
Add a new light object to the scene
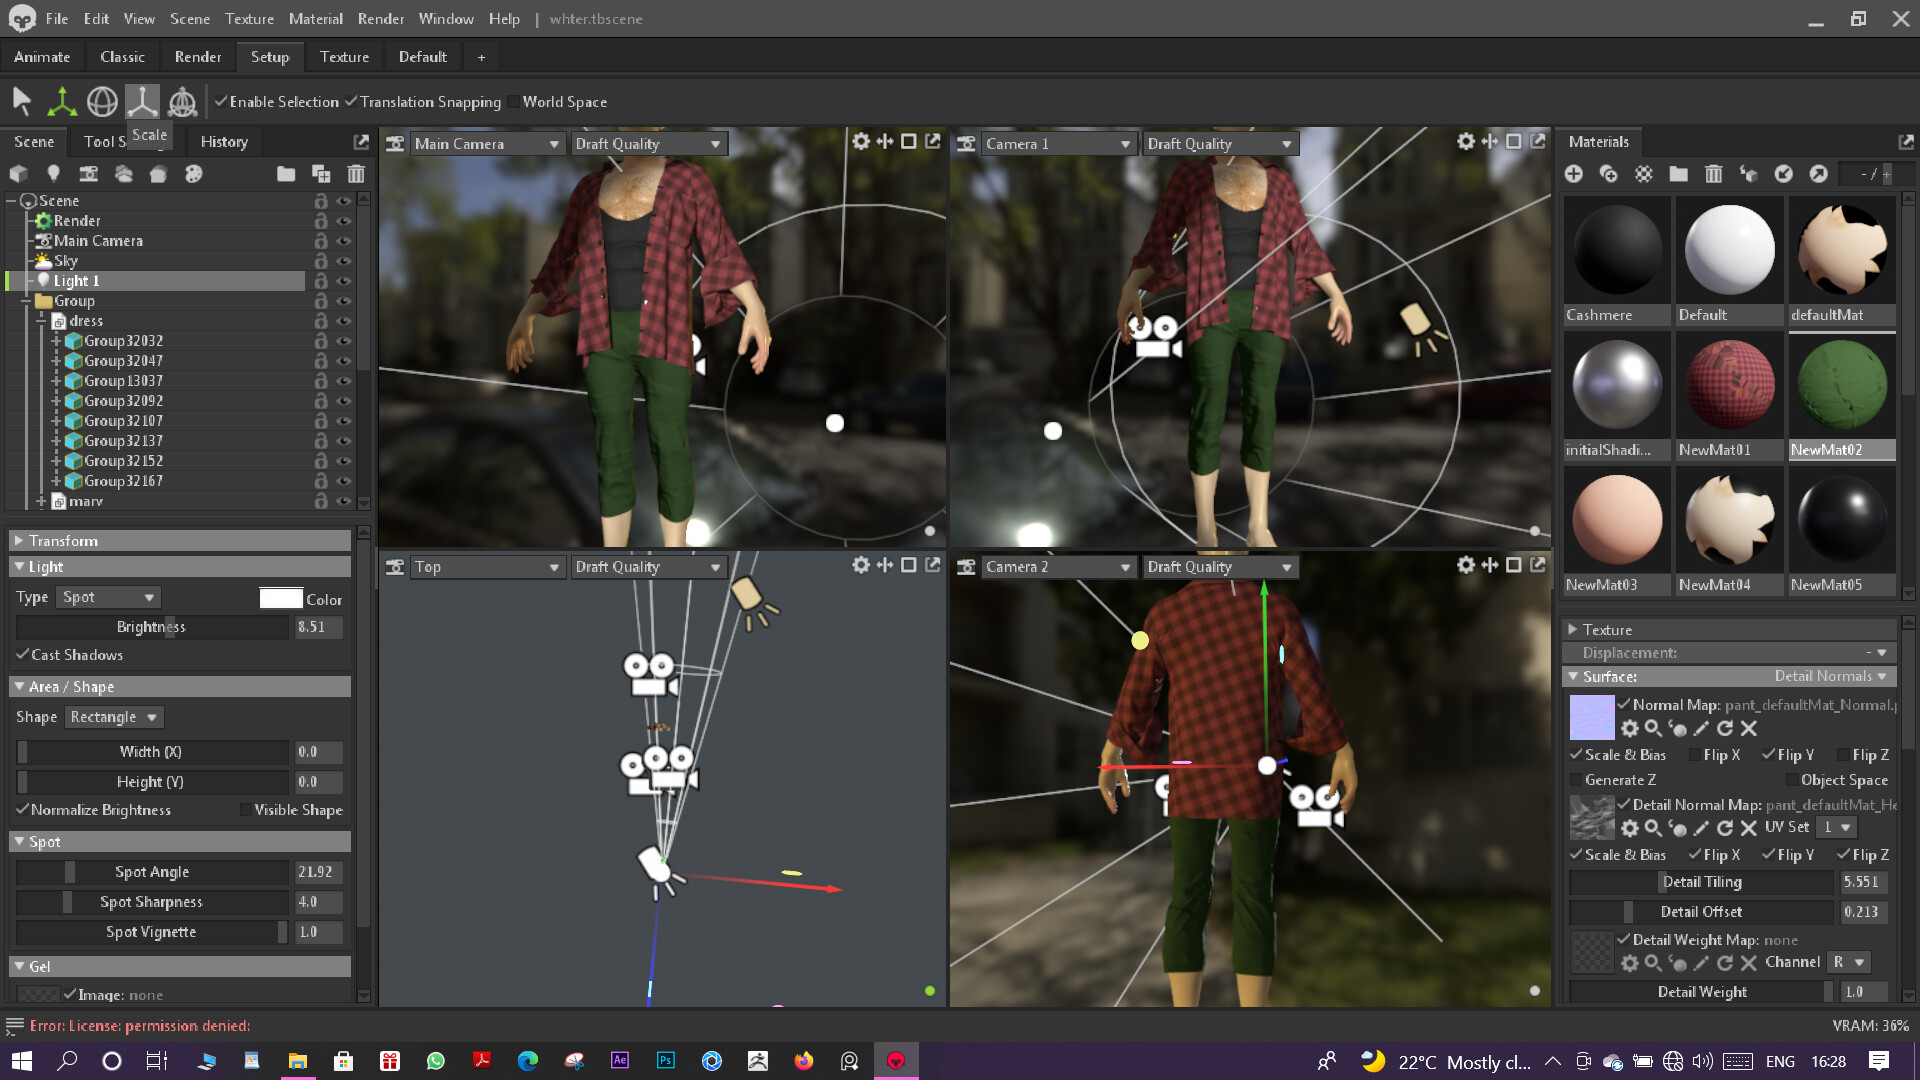point(53,174)
